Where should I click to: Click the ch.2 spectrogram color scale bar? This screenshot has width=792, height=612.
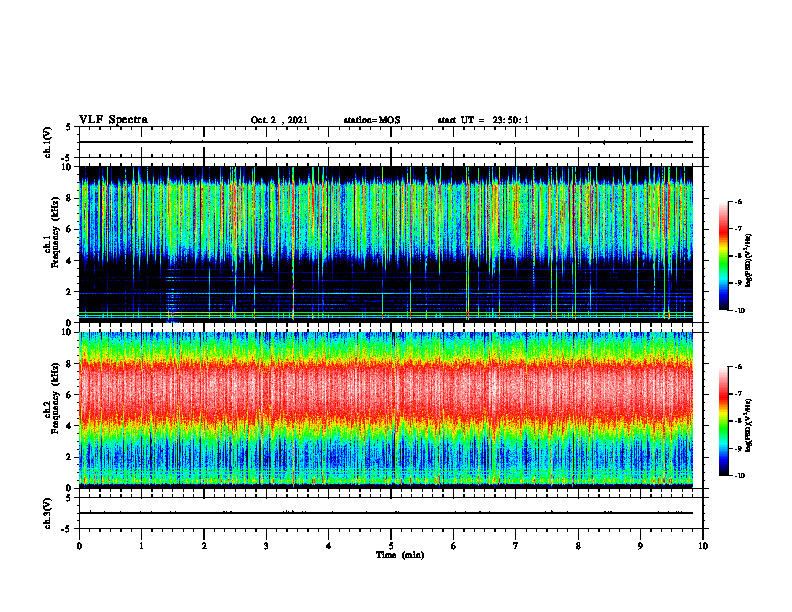(724, 421)
